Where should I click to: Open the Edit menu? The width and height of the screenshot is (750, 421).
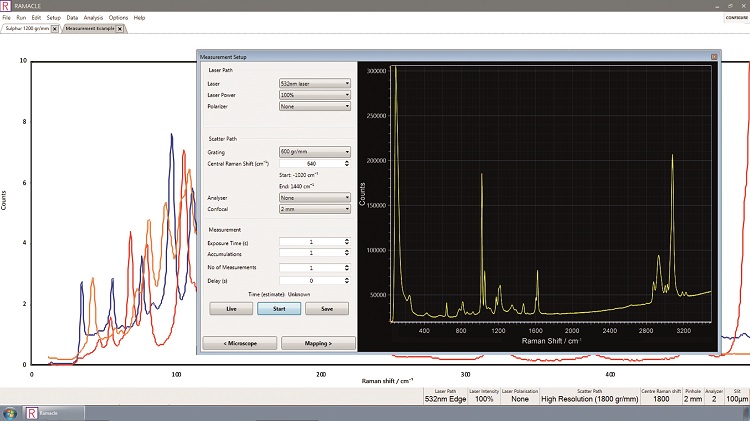click(36, 18)
